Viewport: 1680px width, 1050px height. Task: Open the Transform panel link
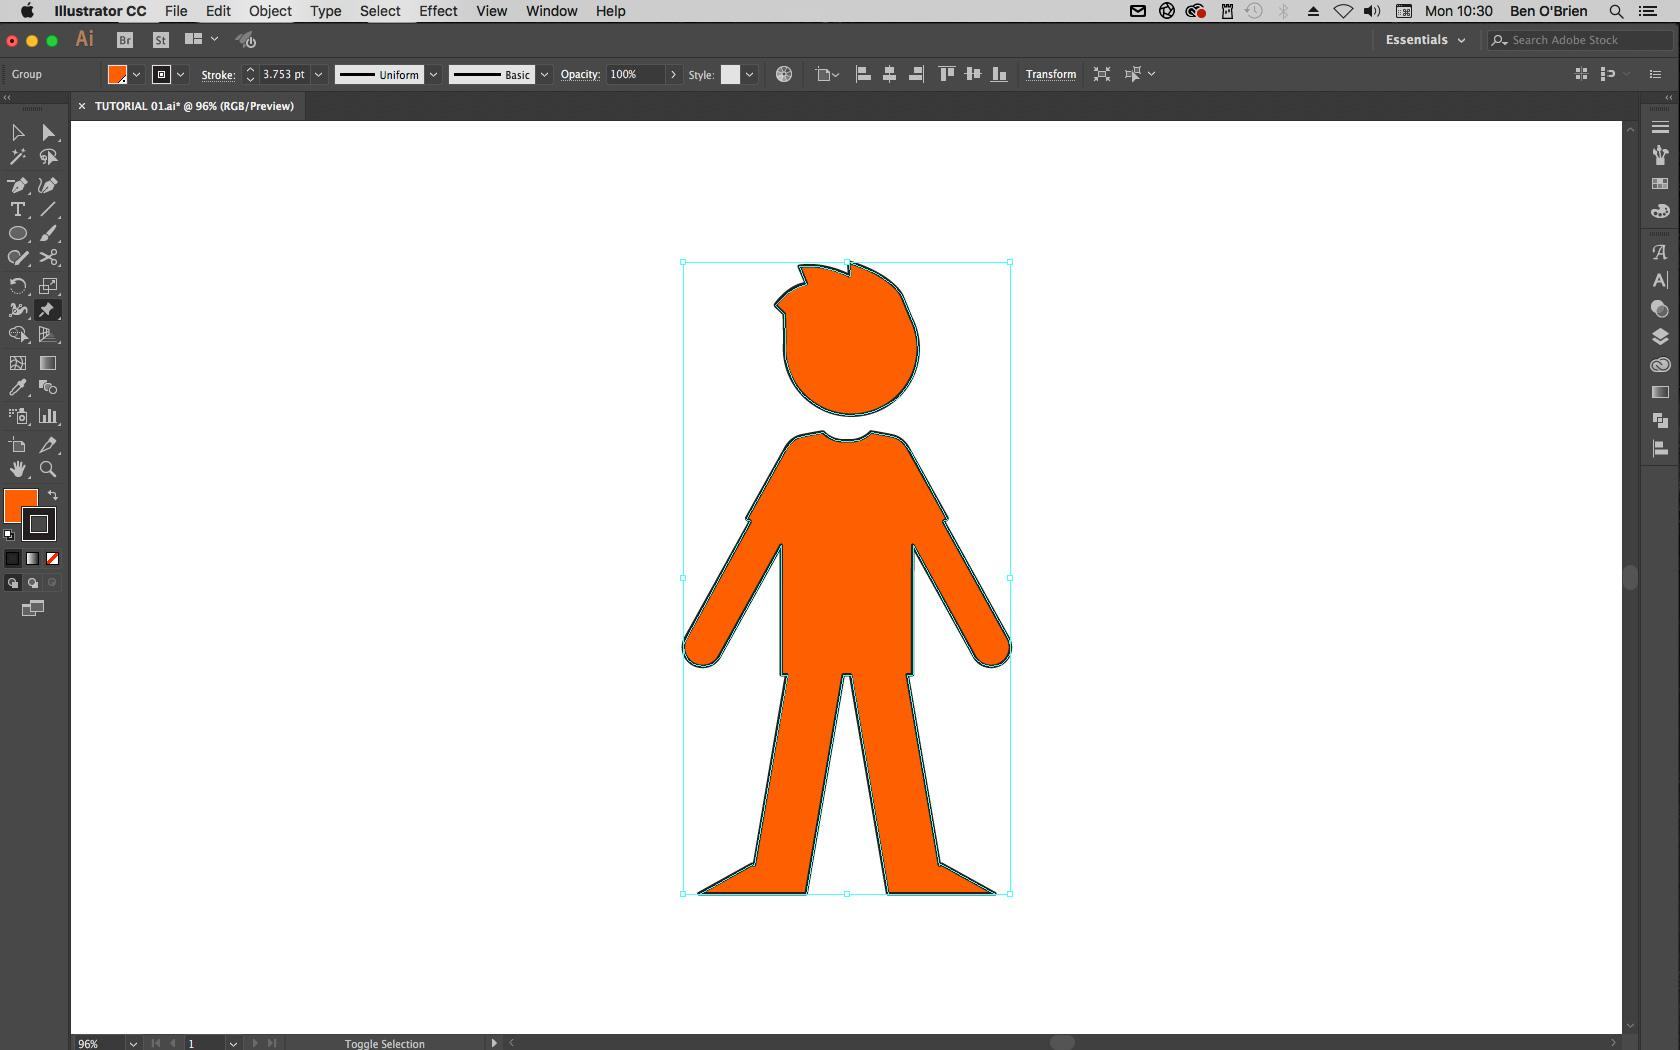(1051, 75)
